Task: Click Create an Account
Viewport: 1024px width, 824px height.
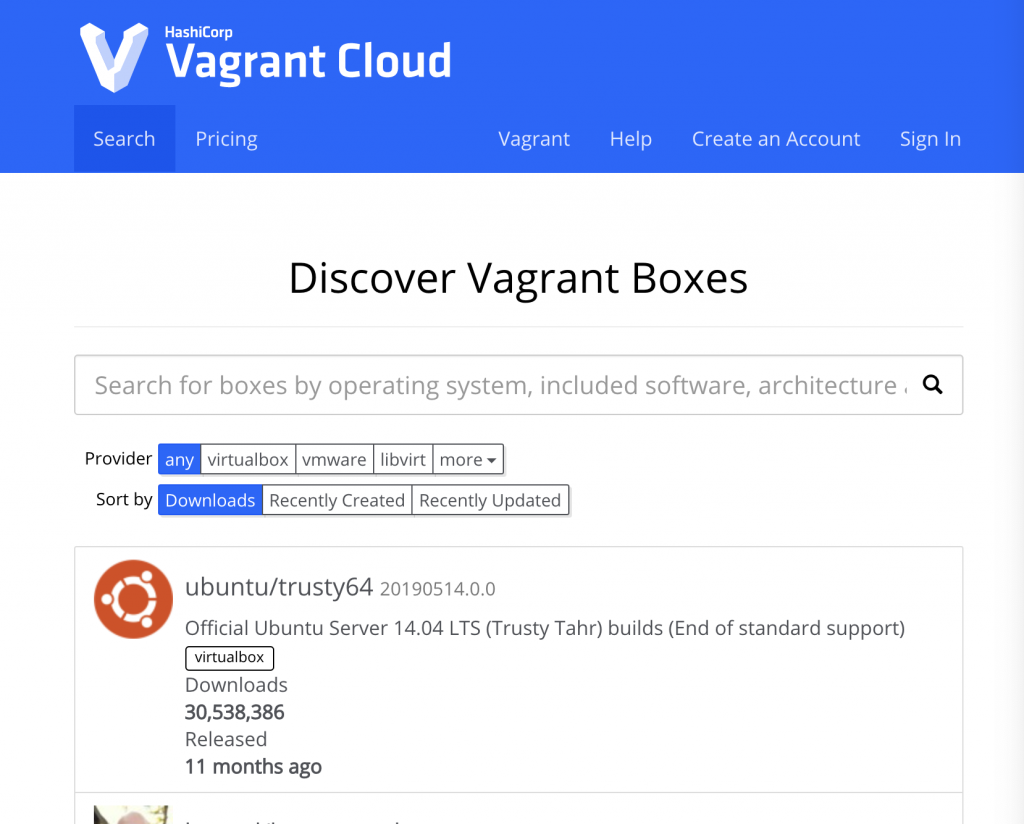Action: tap(776, 138)
